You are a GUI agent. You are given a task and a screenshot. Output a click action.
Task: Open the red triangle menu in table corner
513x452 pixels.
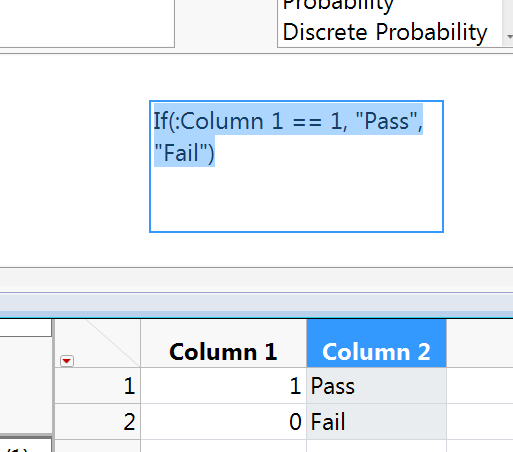tap(67, 361)
